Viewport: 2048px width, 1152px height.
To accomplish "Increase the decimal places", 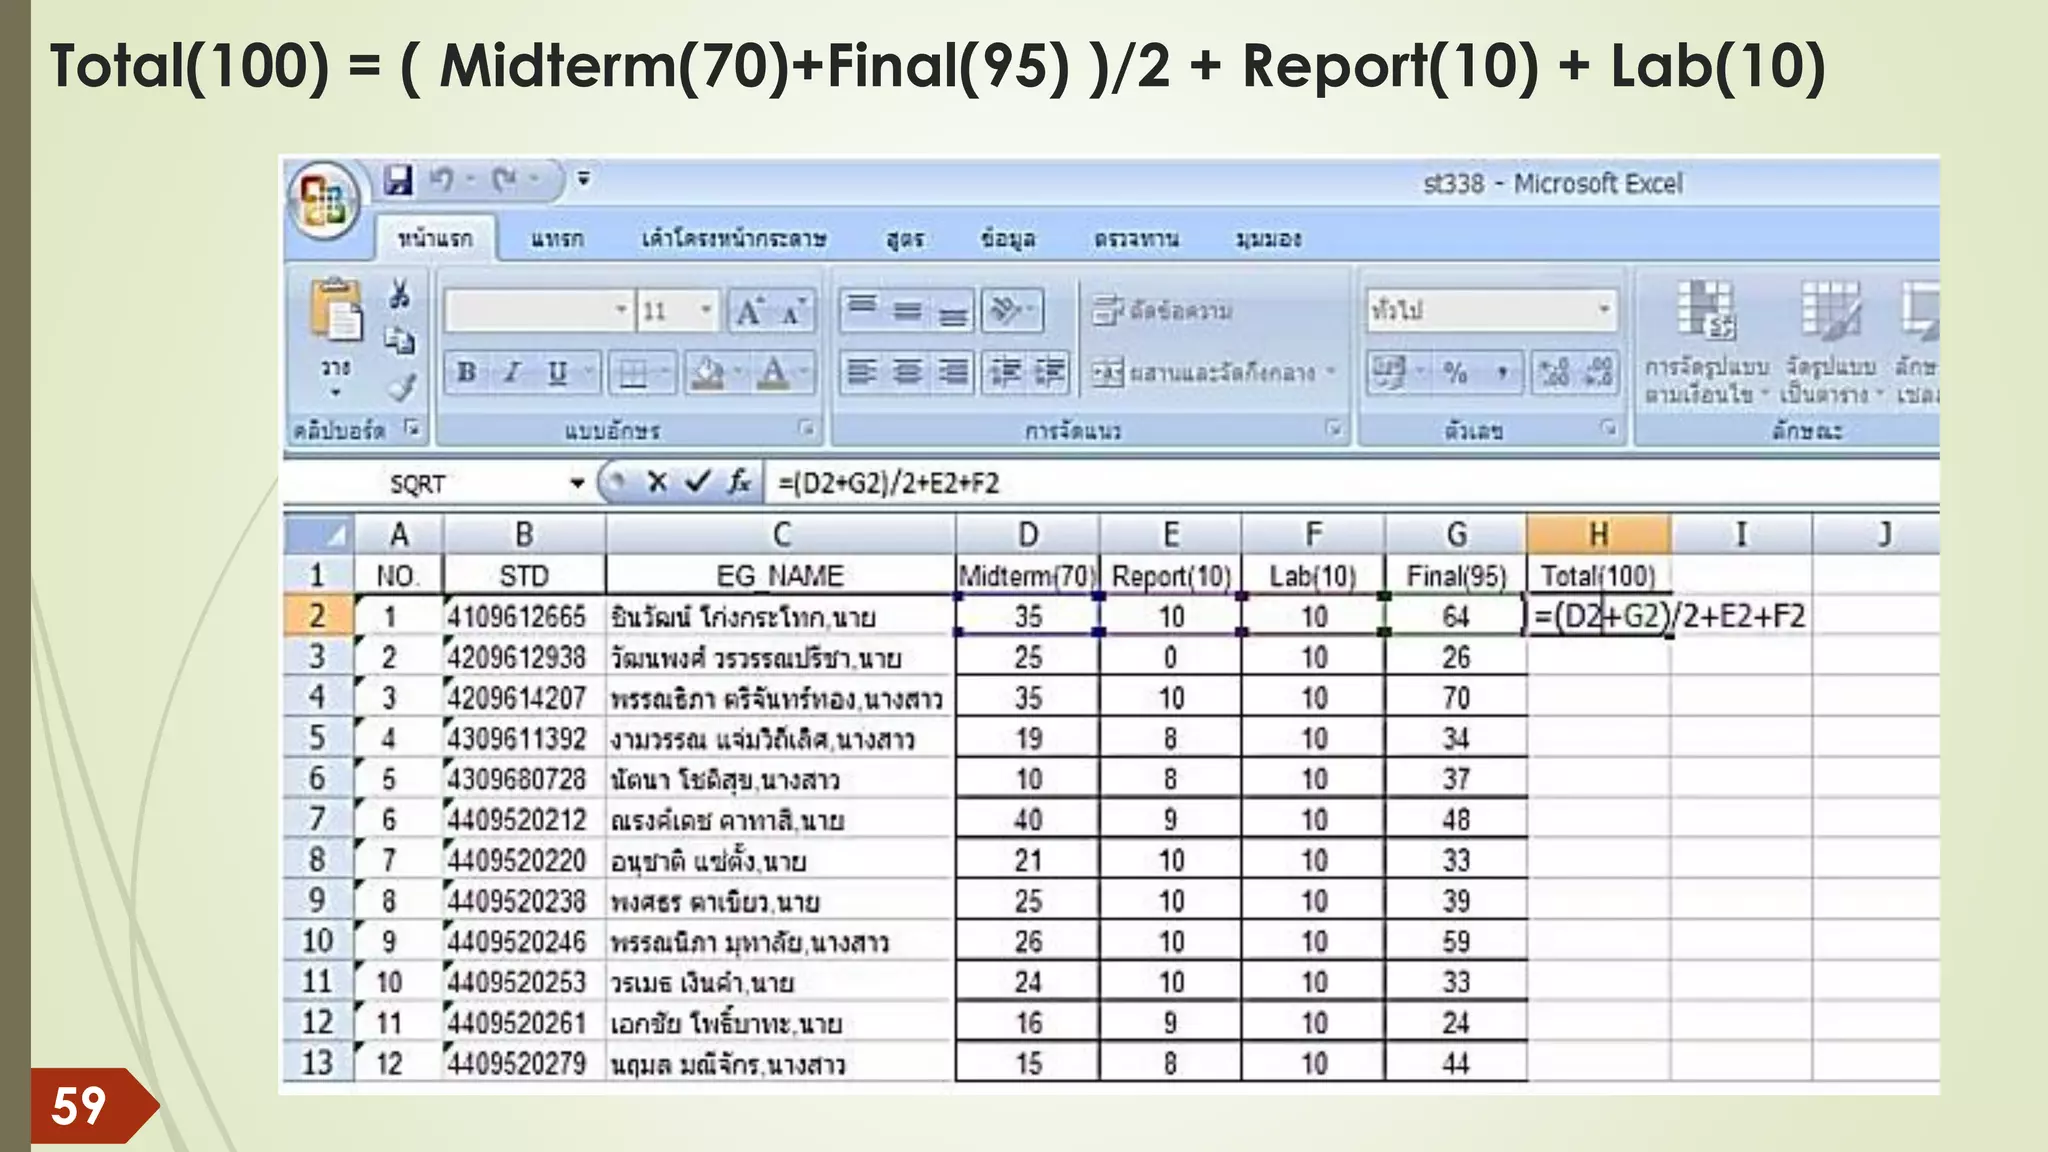I will pyautogui.click(x=1553, y=374).
